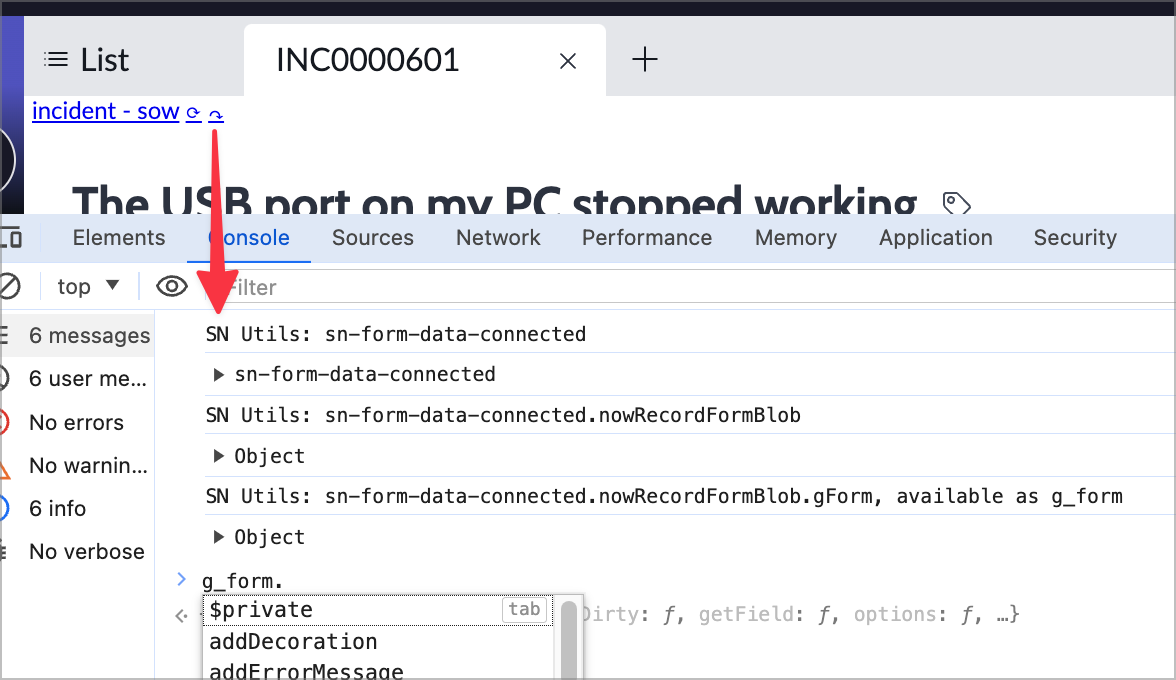The height and width of the screenshot is (680, 1176).
Task: Click the create live expression eye icon
Action: [x=171, y=286]
